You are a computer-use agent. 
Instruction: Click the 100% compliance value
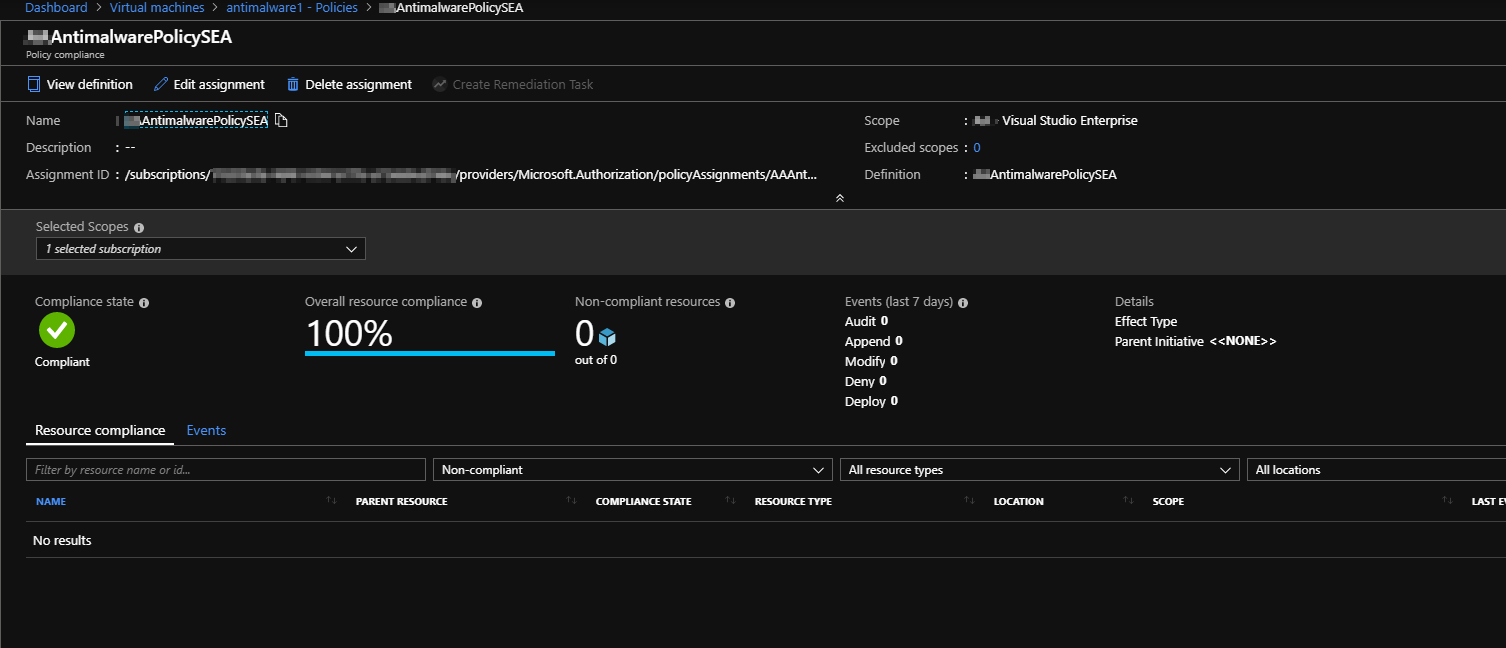349,333
